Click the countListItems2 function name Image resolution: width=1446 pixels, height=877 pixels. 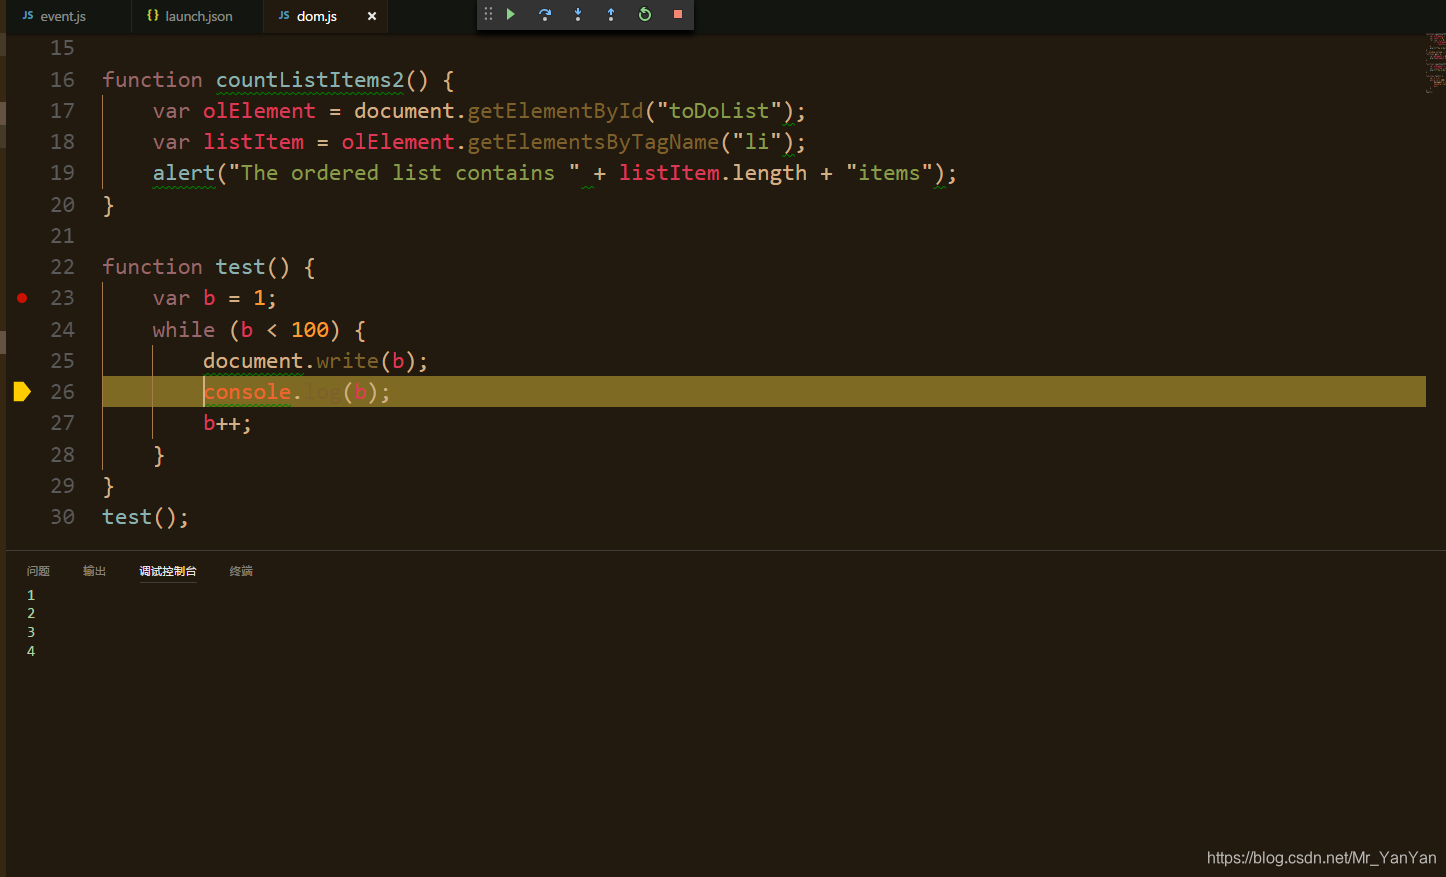[309, 80]
